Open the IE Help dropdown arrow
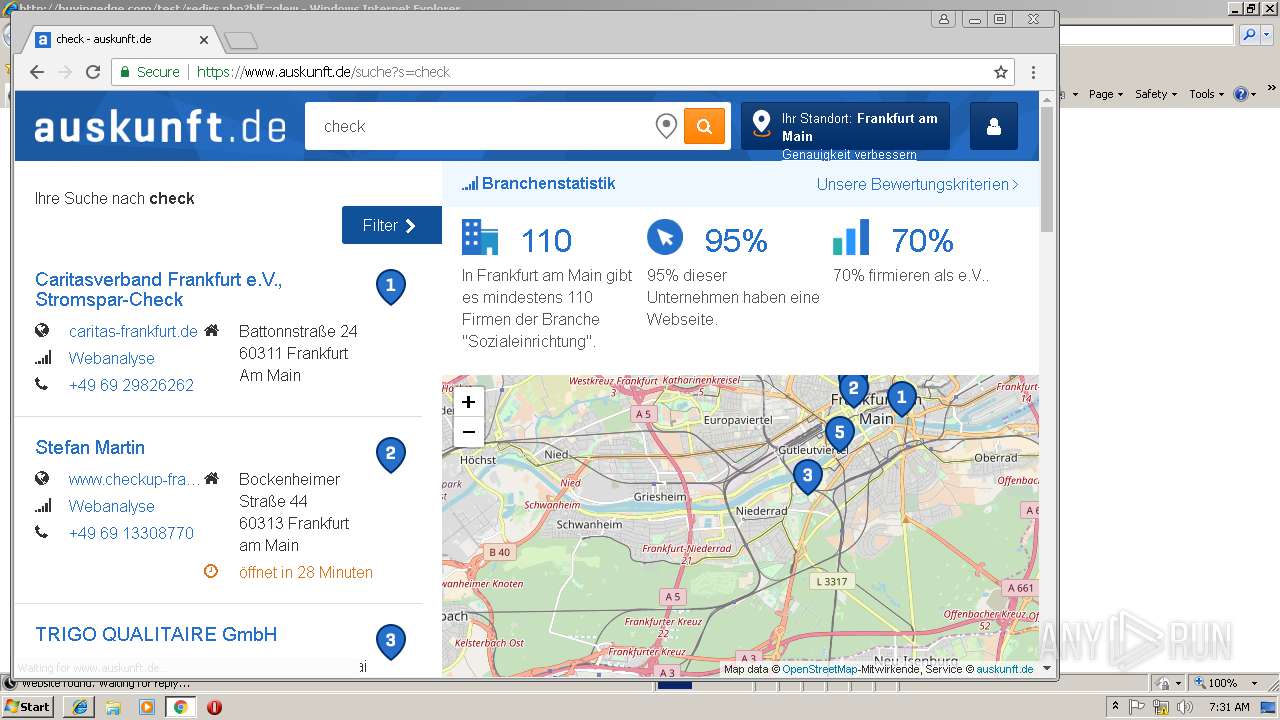 coord(1254,93)
